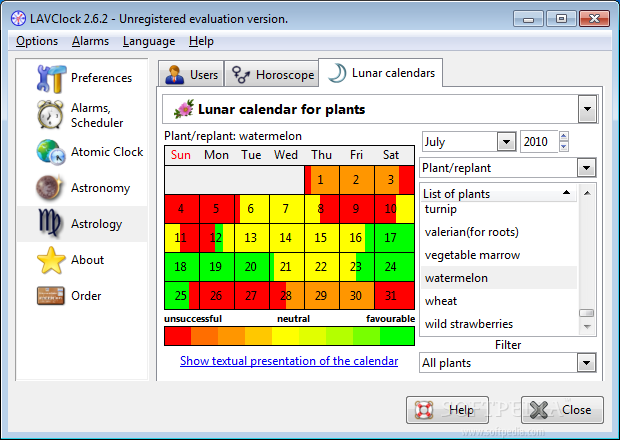620x440 pixels.
Task: Open the About star icon
Action: (51, 260)
